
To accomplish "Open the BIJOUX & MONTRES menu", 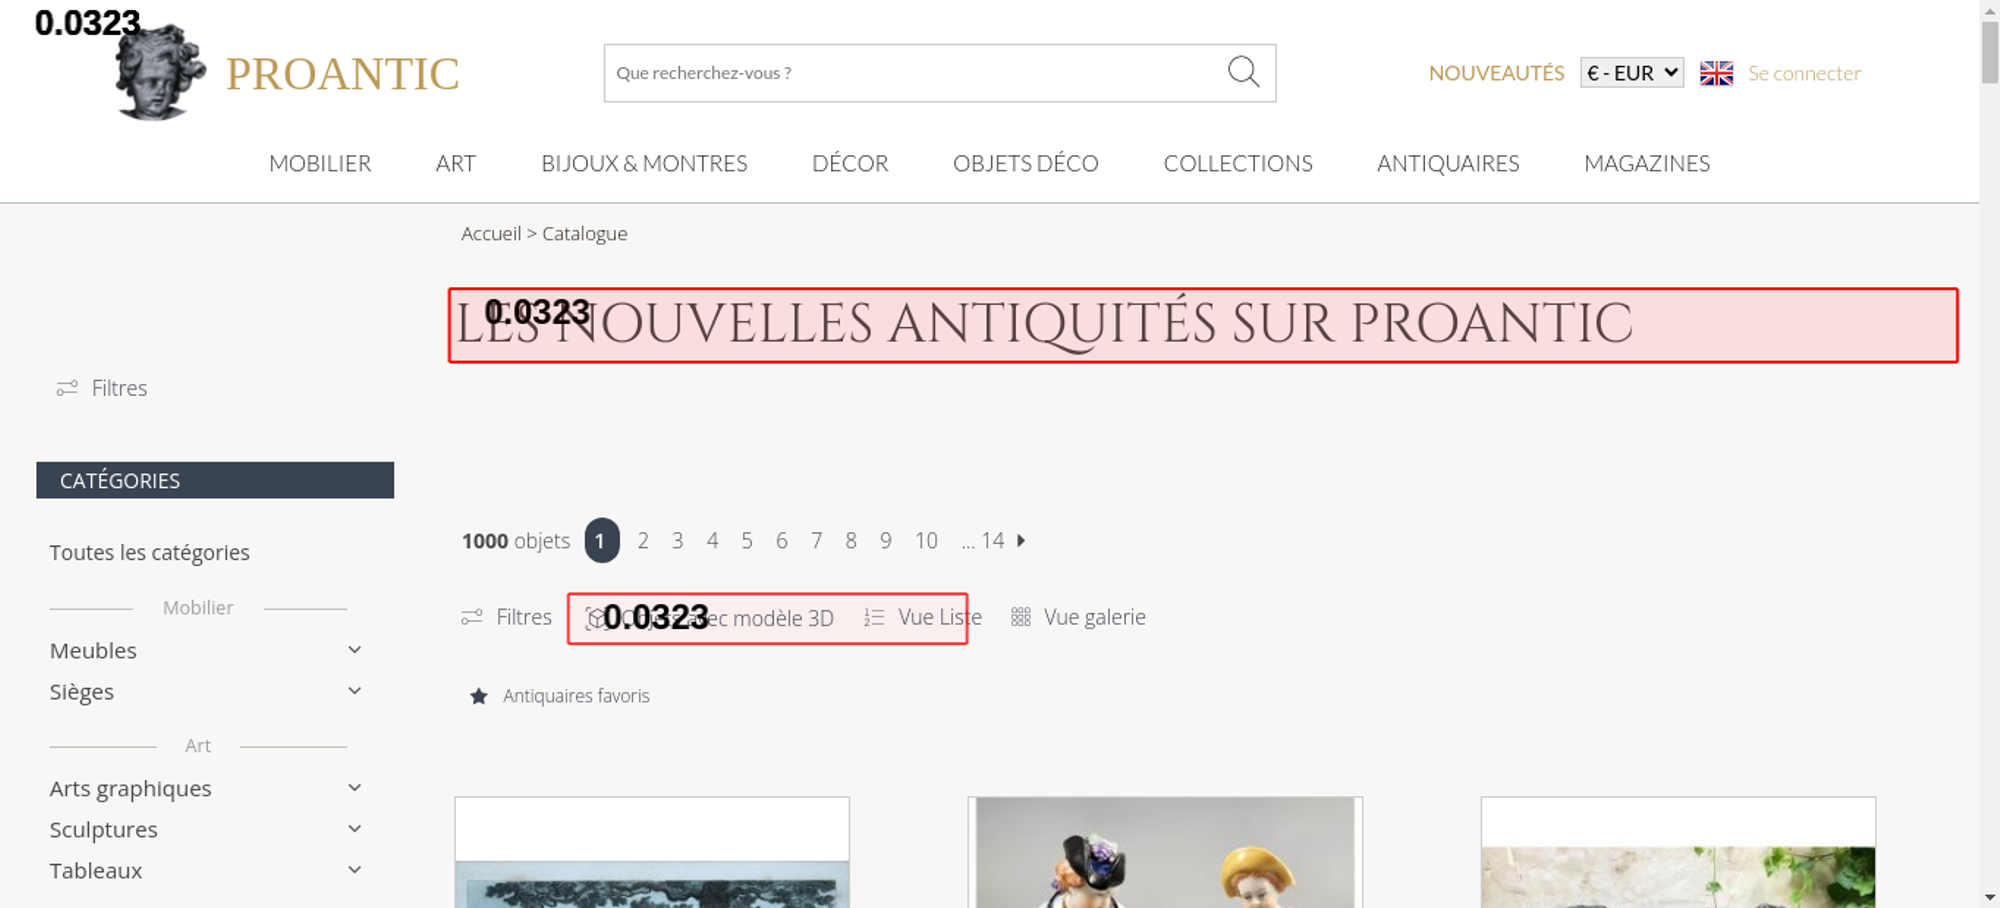I will tap(644, 164).
